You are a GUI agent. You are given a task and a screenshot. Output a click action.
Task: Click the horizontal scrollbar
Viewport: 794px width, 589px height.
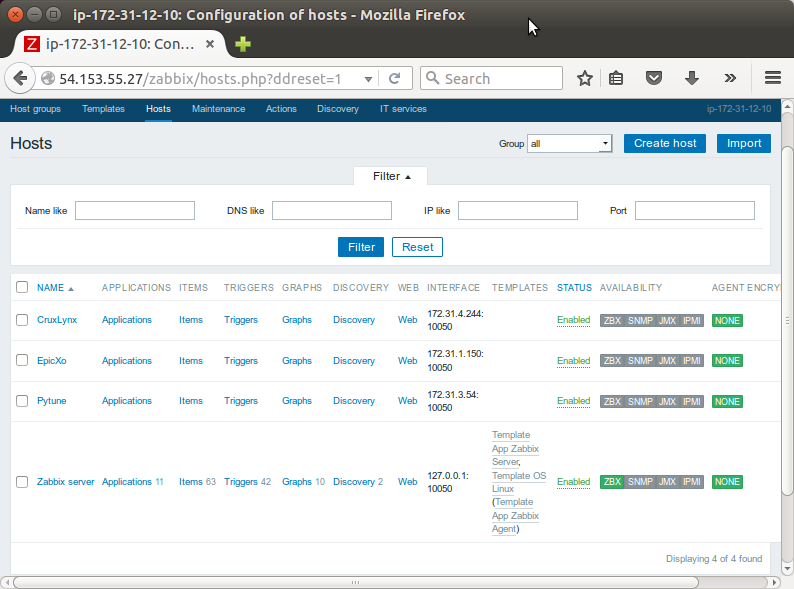tap(355, 582)
